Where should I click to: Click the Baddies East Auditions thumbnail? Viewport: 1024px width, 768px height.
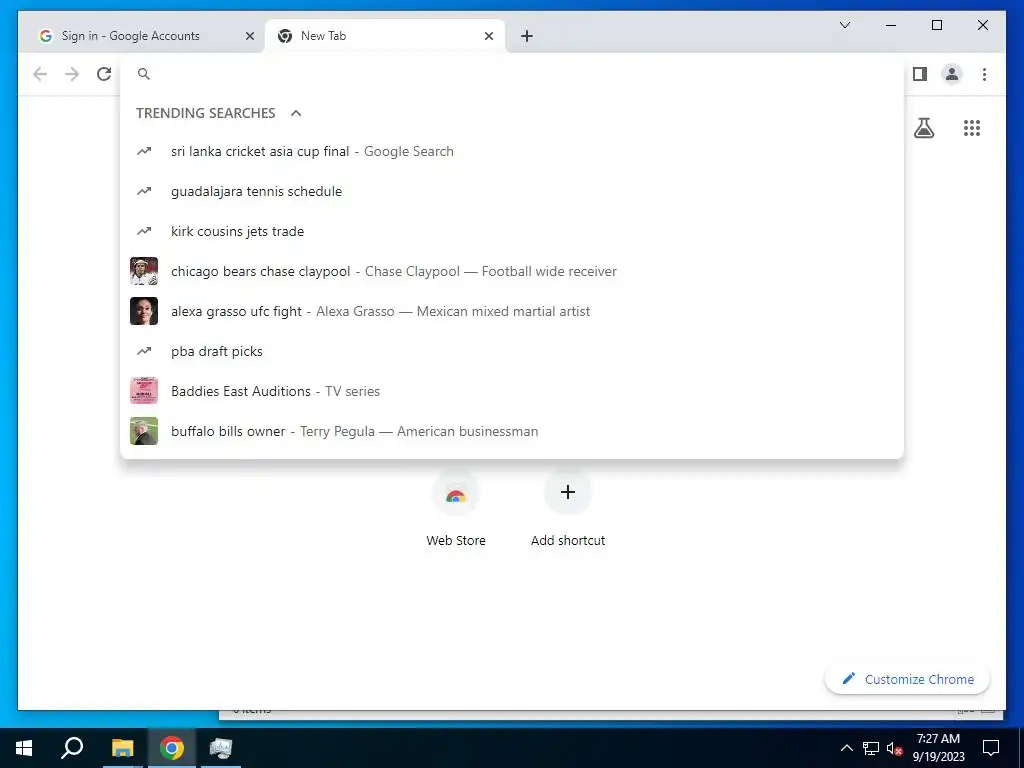(144, 391)
